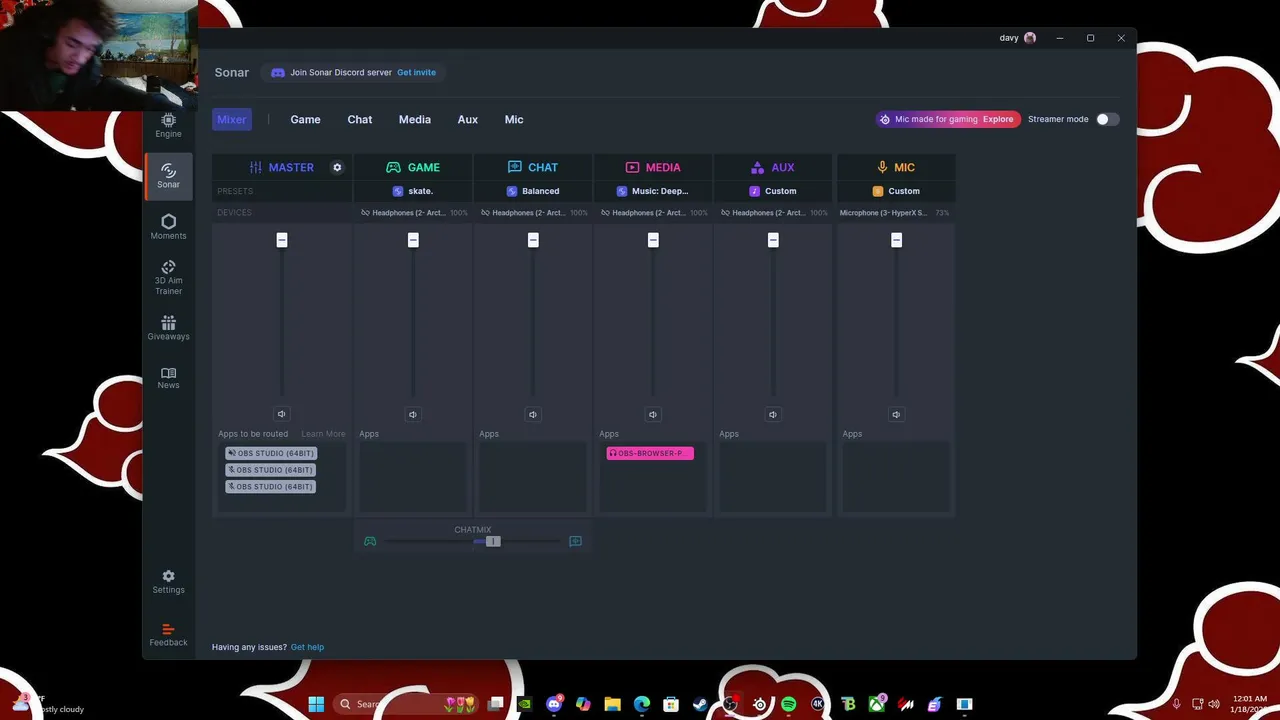
Task: Click the Master volume slider handle
Action: click(x=282, y=240)
